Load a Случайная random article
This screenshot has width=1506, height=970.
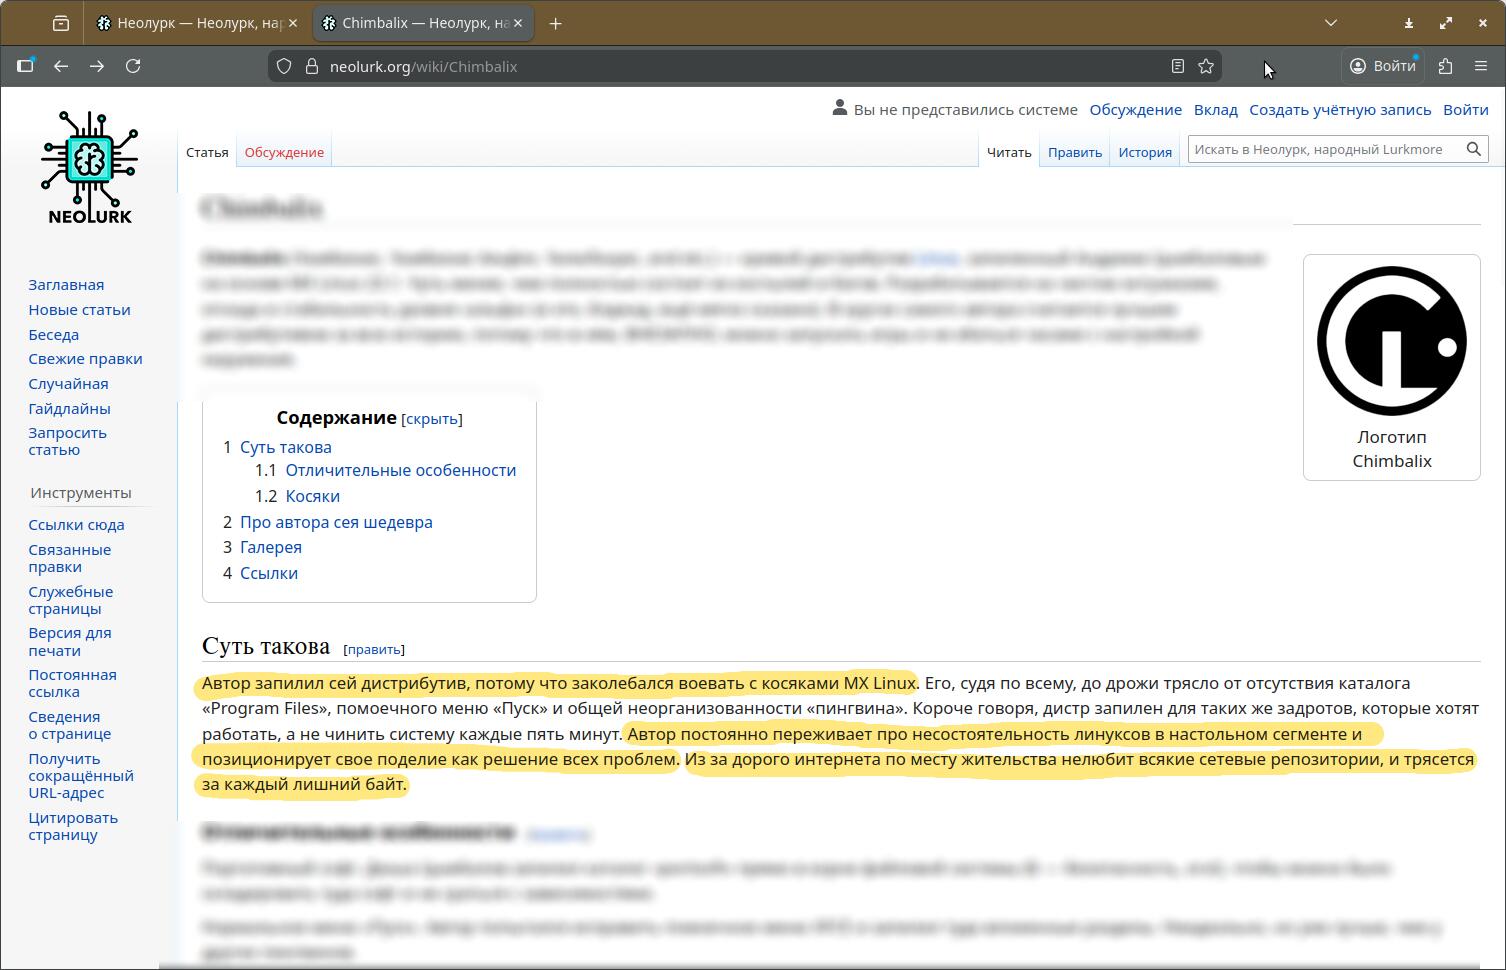point(68,384)
